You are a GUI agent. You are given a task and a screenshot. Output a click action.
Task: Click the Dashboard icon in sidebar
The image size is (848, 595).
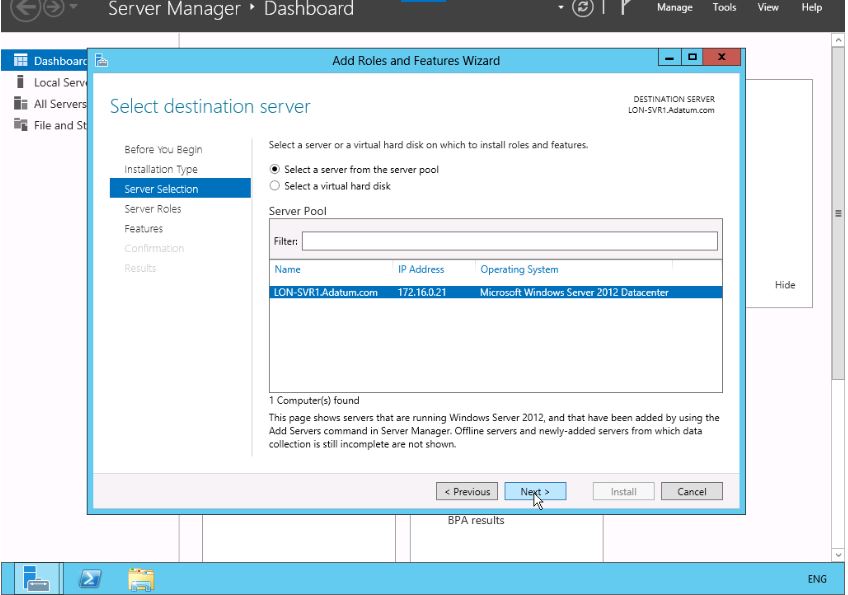[x=20, y=62]
